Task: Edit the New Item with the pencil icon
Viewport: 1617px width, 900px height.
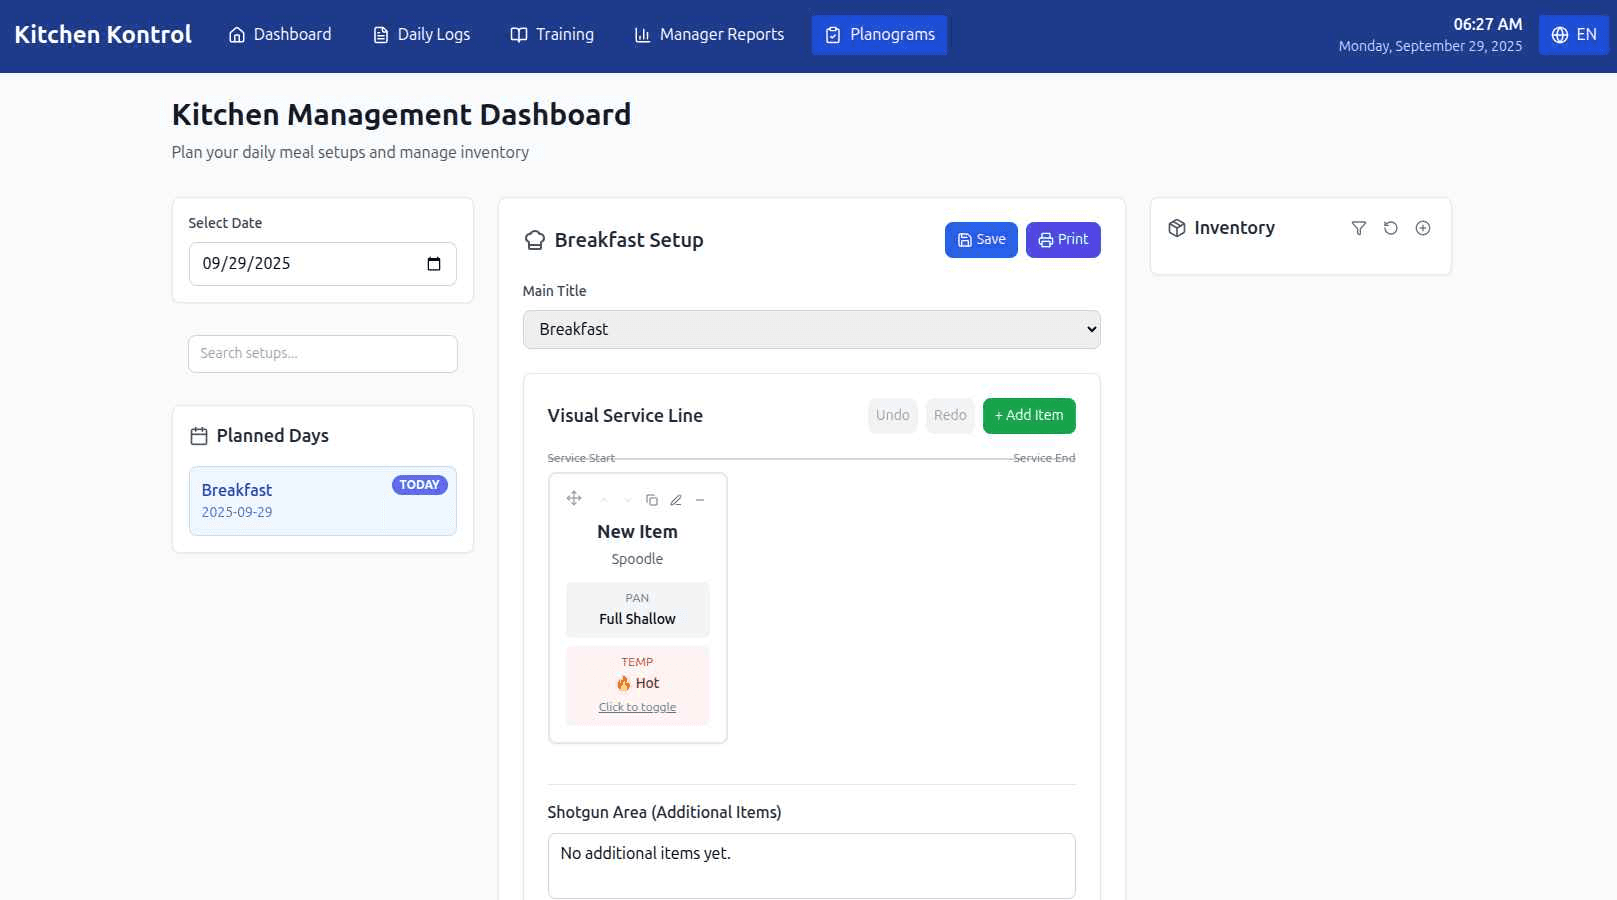Action: tap(676, 498)
